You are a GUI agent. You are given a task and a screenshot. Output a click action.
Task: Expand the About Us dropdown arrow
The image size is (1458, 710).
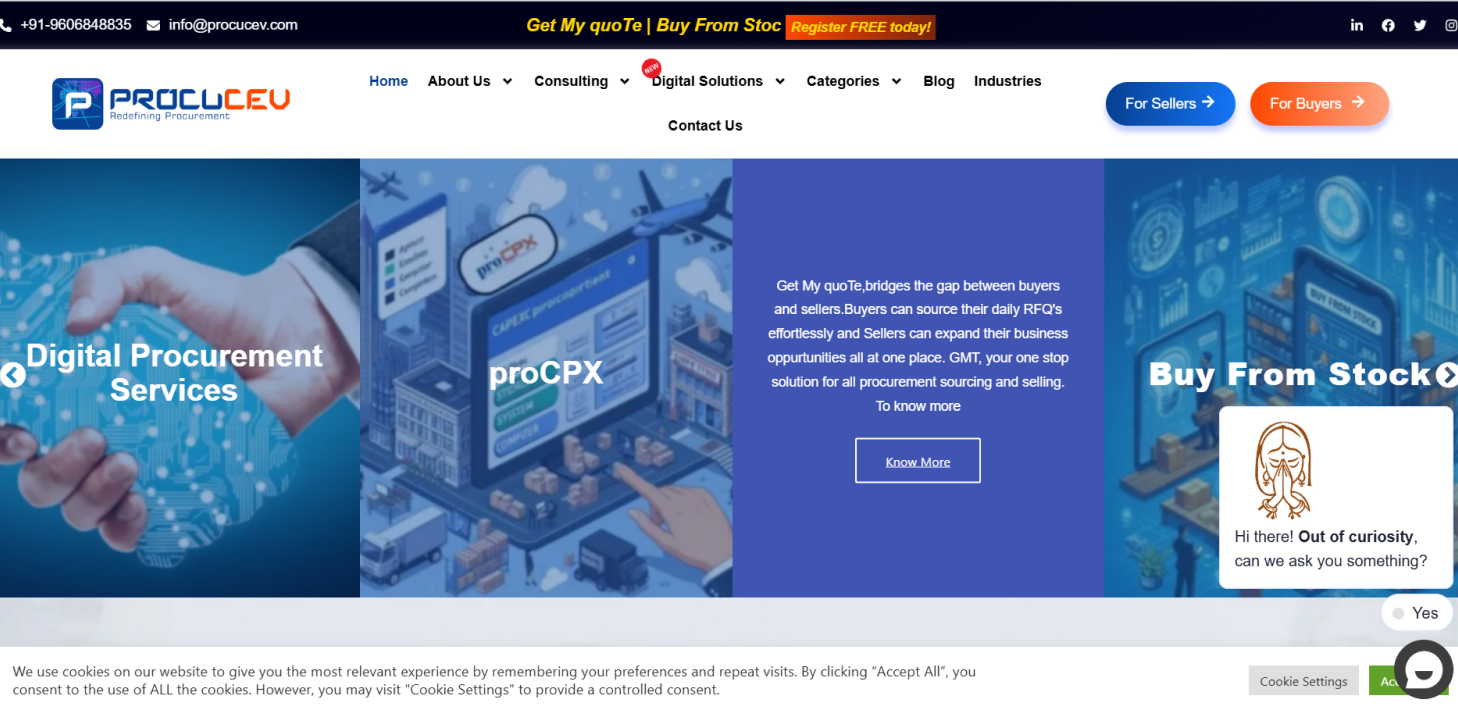tap(507, 81)
